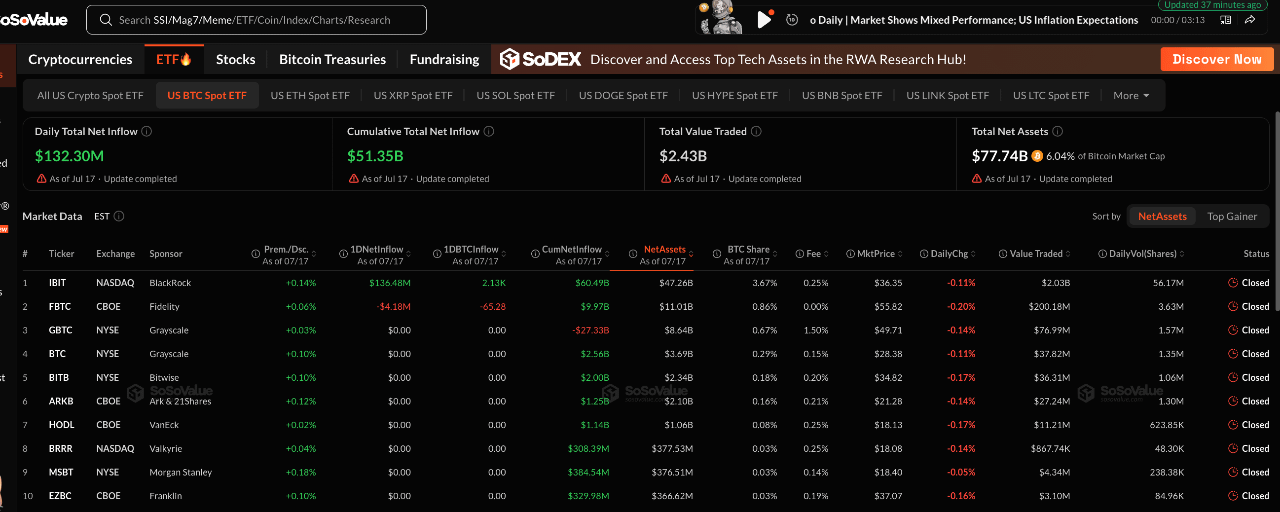This screenshot has width=1280, height=512.
Task: Select All US Crypto Spot ETF tab
Action: click(90, 96)
